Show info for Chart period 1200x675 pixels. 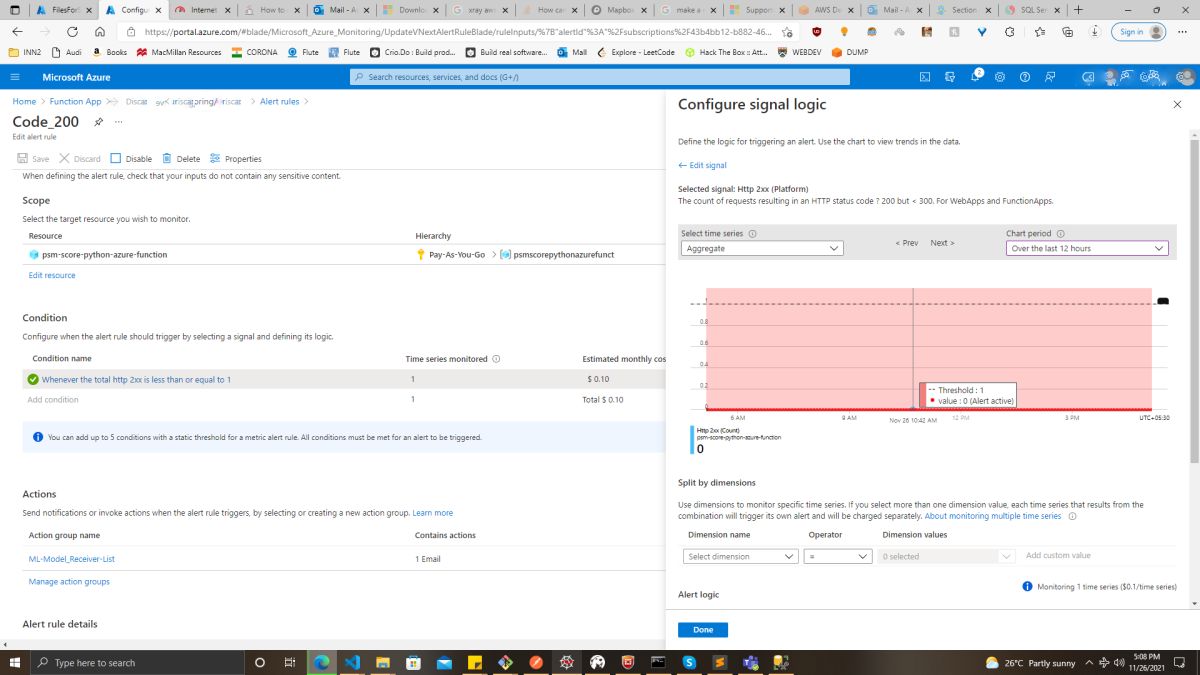pyautogui.click(x=1060, y=234)
